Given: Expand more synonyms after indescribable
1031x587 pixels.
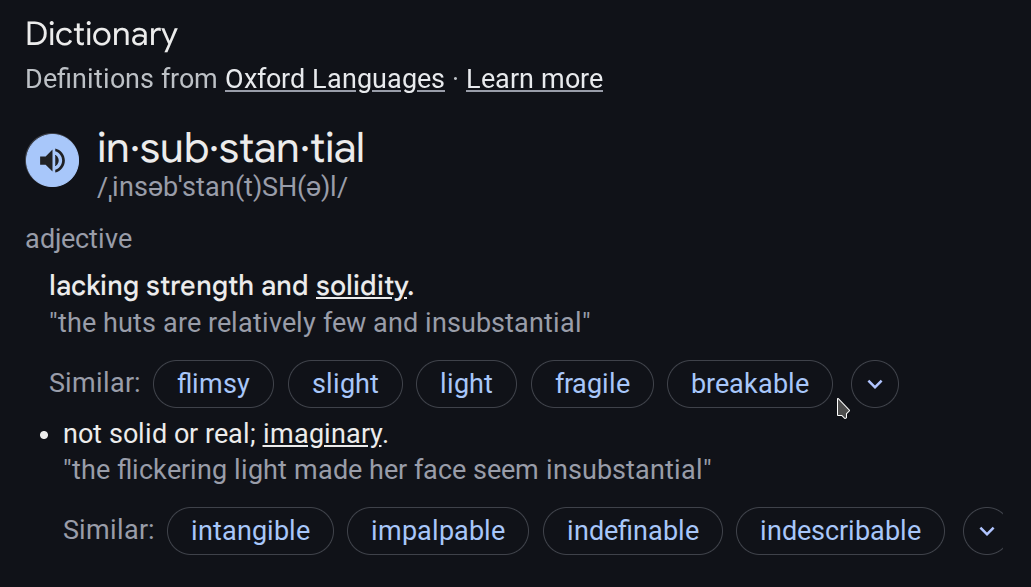Looking at the screenshot, I should pos(987,531).
